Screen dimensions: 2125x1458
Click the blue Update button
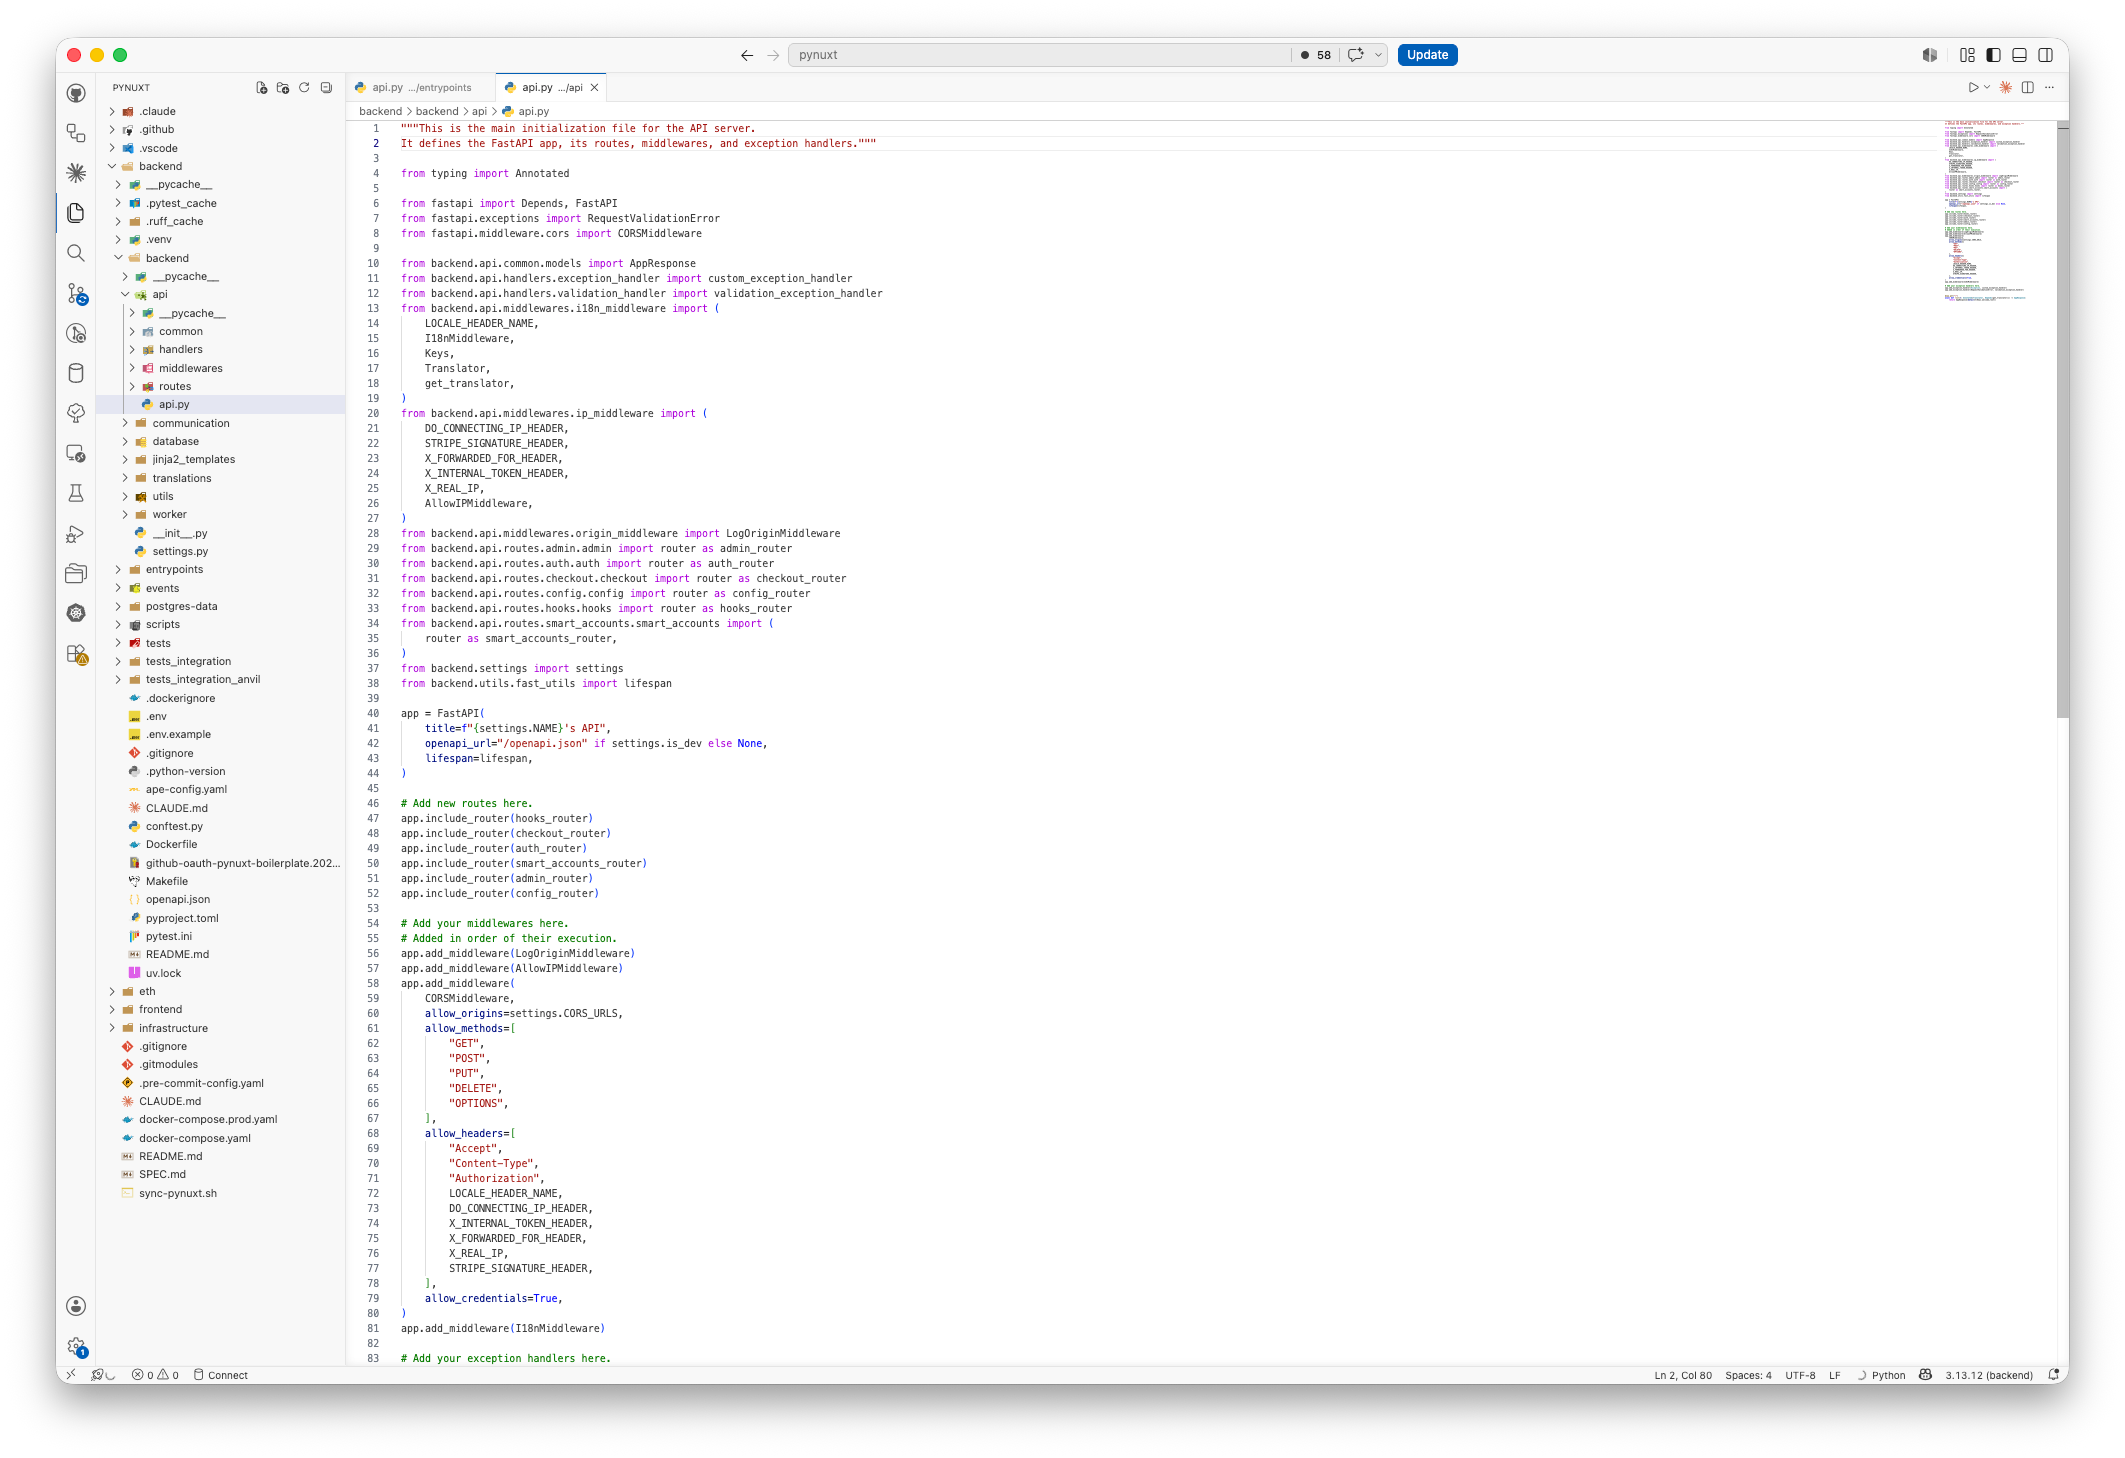[1427, 55]
